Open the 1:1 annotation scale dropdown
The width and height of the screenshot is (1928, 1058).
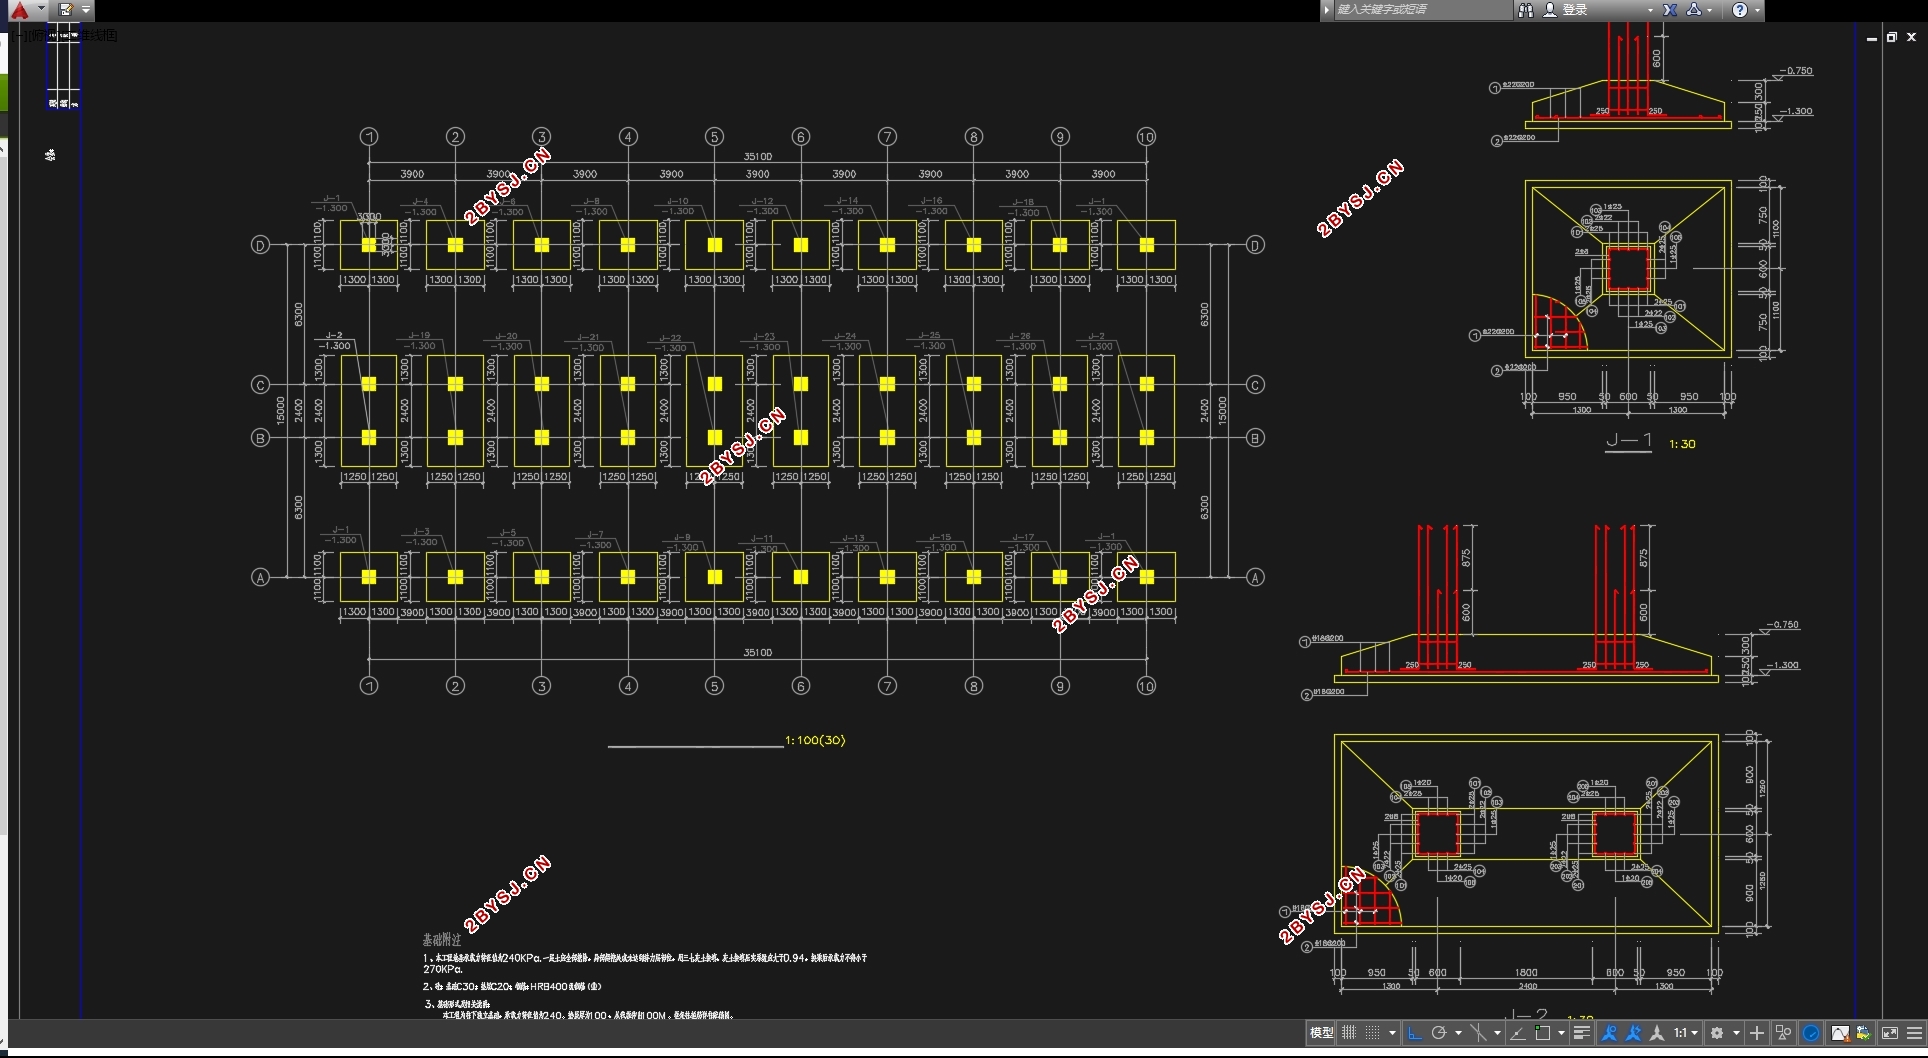(1686, 1033)
